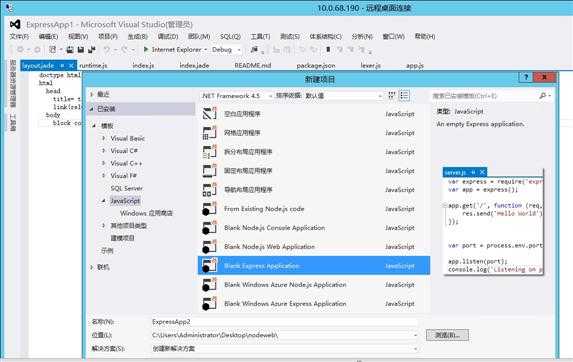Pin the layout.jade tab
The image size is (573, 362).
[x=62, y=65]
